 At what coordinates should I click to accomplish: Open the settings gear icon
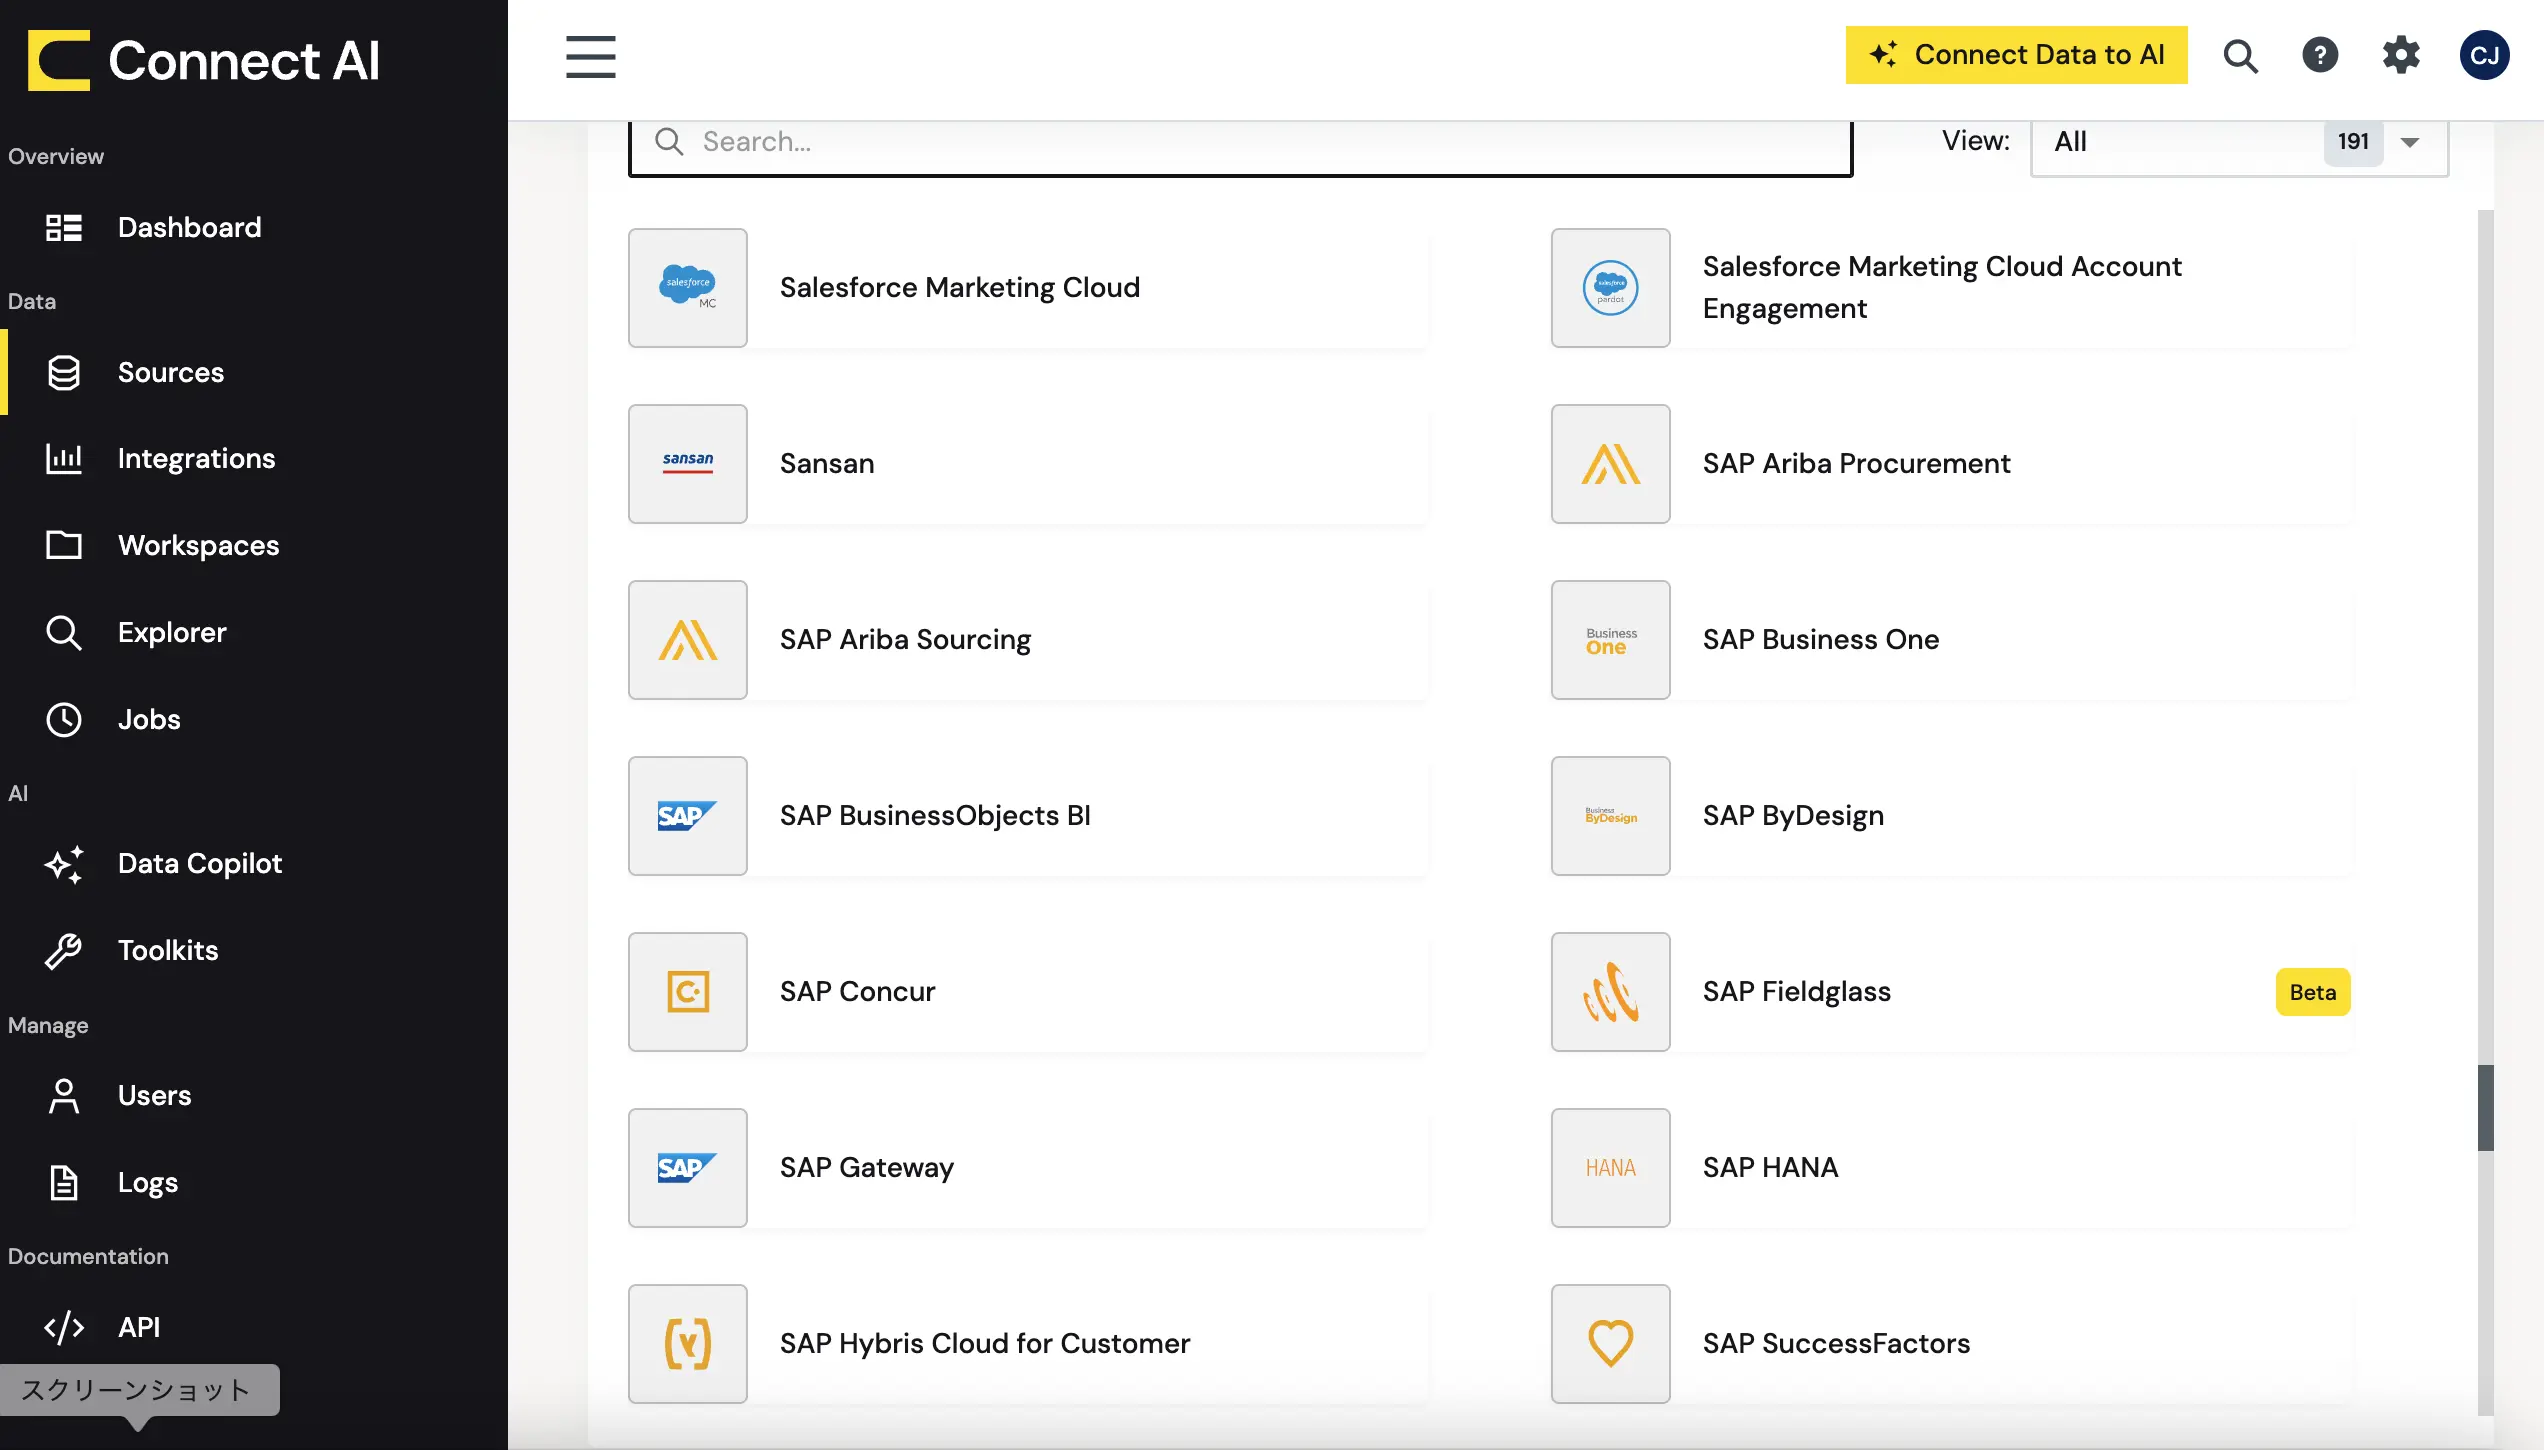coord(2401,55)
